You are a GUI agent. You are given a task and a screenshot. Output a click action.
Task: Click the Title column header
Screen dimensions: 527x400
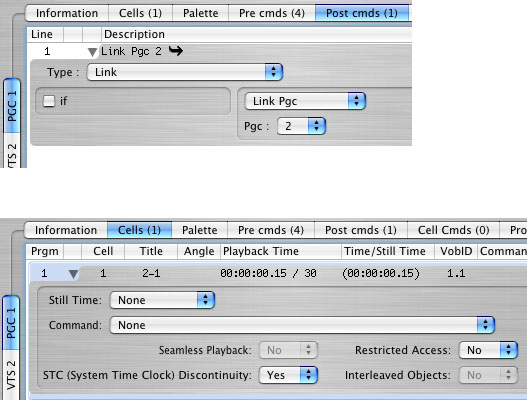[x=151, y=251]
